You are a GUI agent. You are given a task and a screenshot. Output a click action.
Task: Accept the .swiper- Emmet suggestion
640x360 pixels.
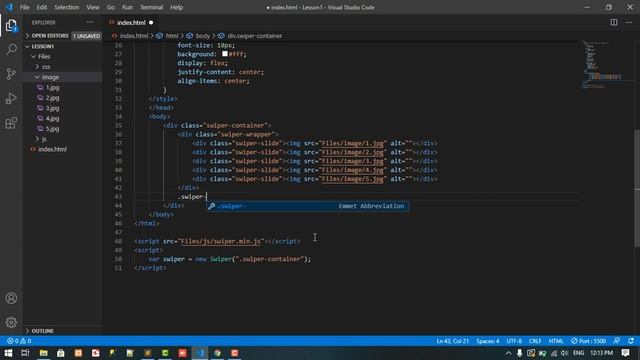(307, 206)
